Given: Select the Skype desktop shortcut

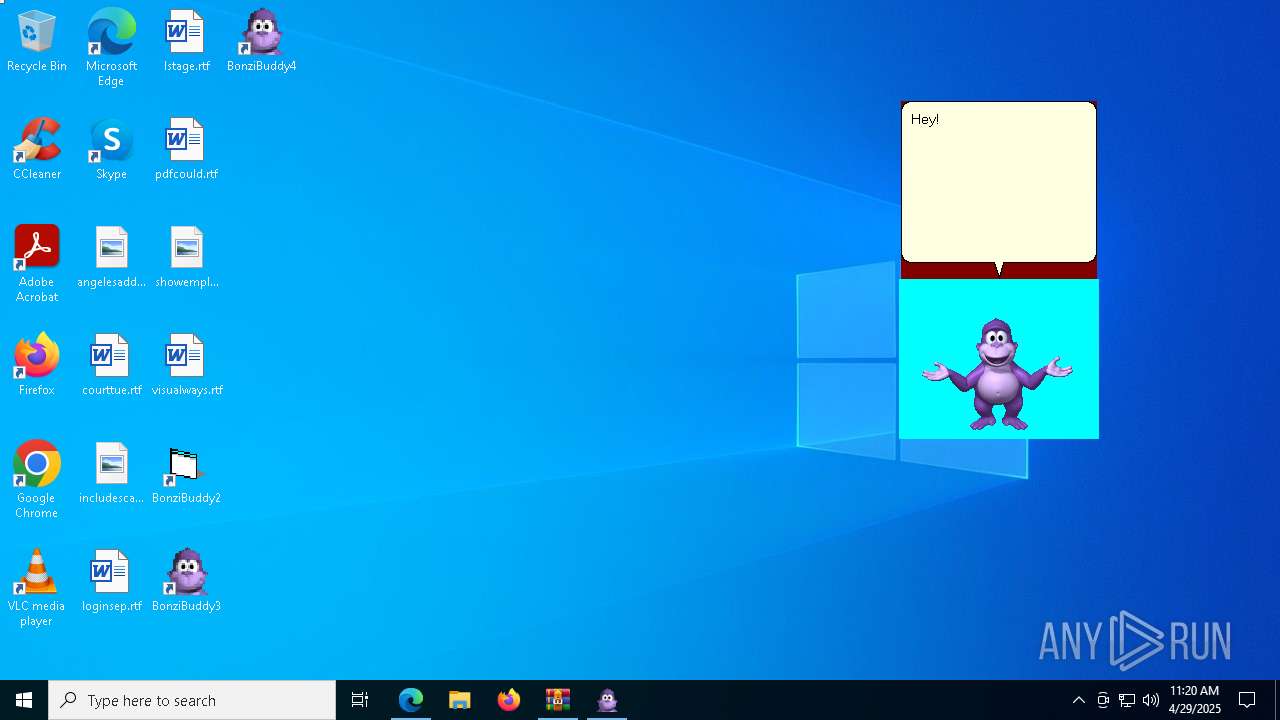Looking at the screenshot, I should click(111, 149).
